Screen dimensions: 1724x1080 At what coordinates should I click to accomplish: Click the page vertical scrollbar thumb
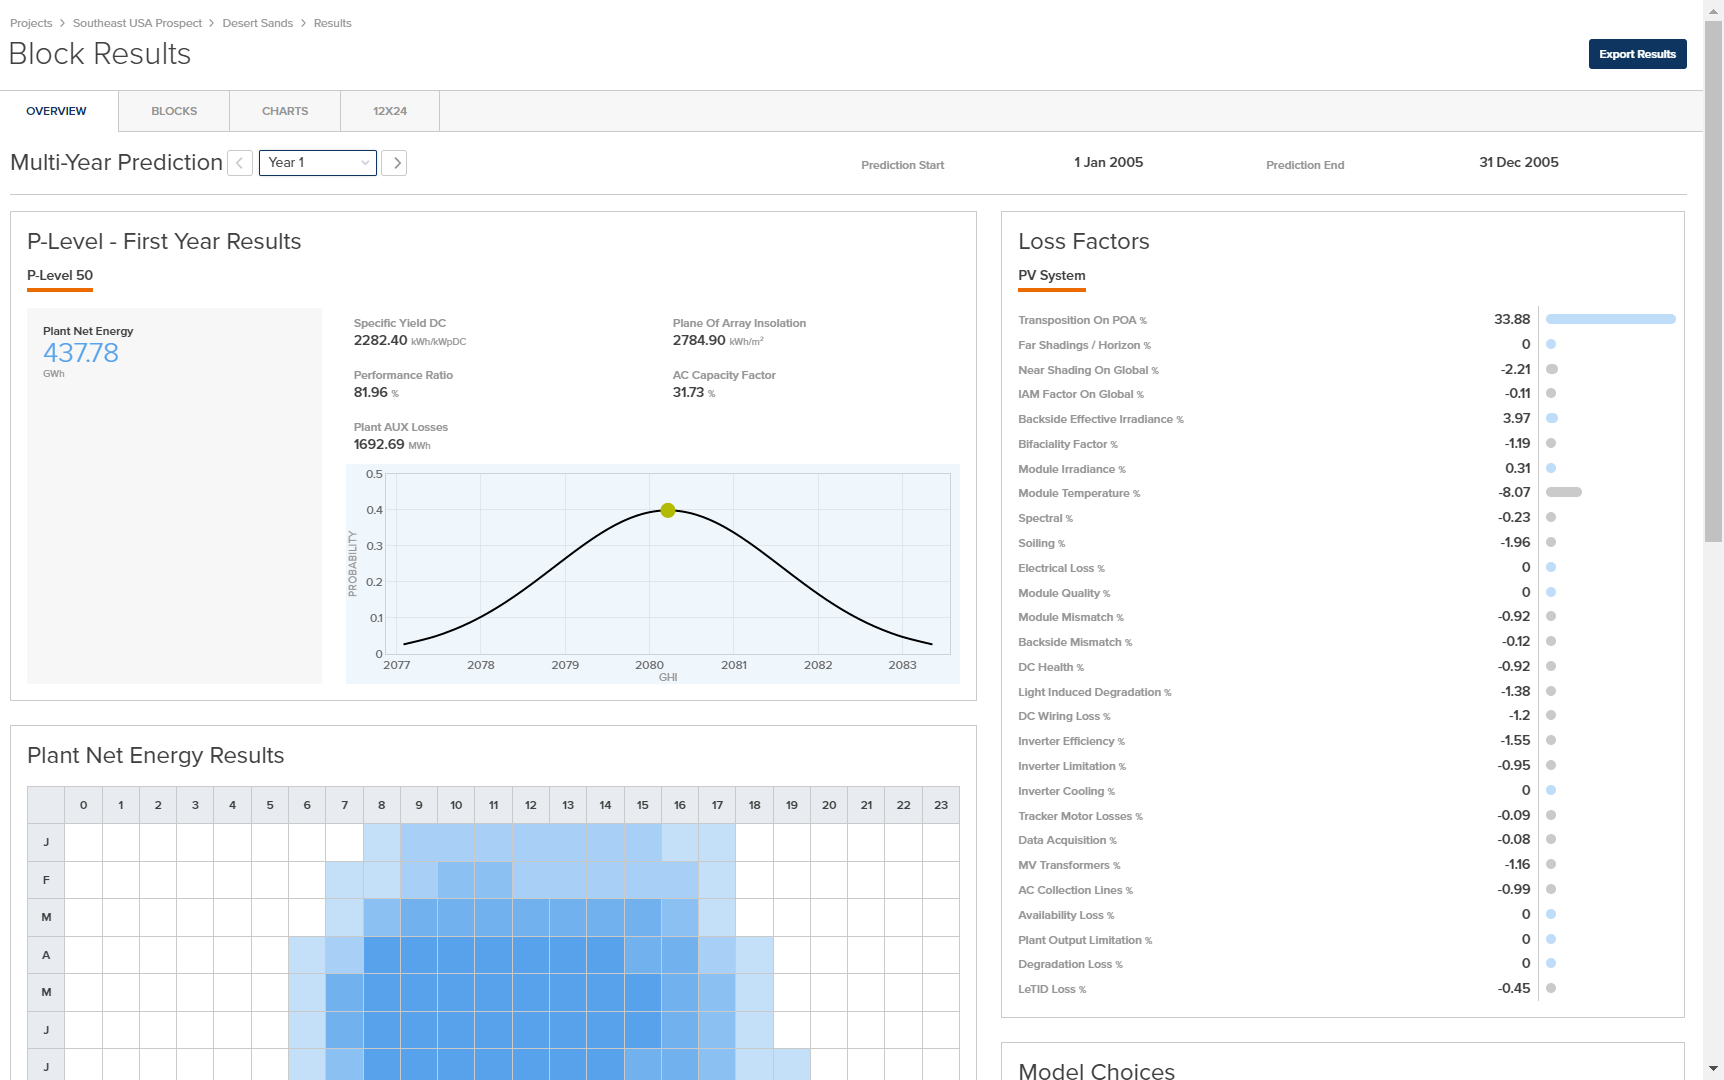[1714, 280]
